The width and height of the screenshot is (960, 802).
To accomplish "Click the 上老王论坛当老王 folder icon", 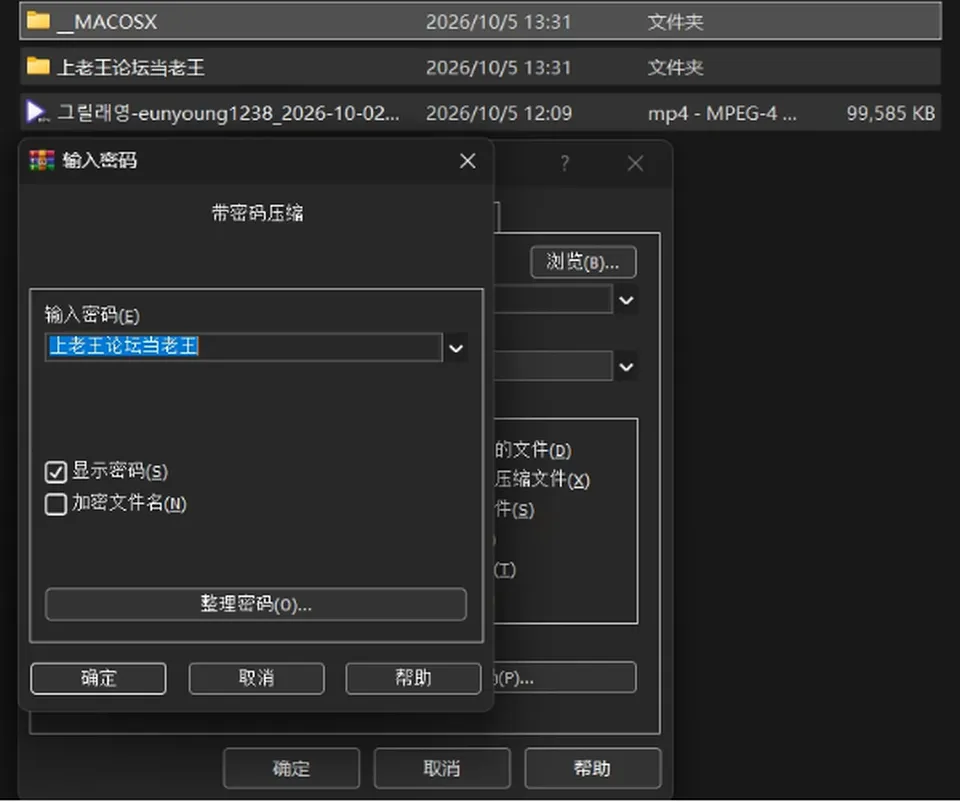I will [x=38, y=66].
